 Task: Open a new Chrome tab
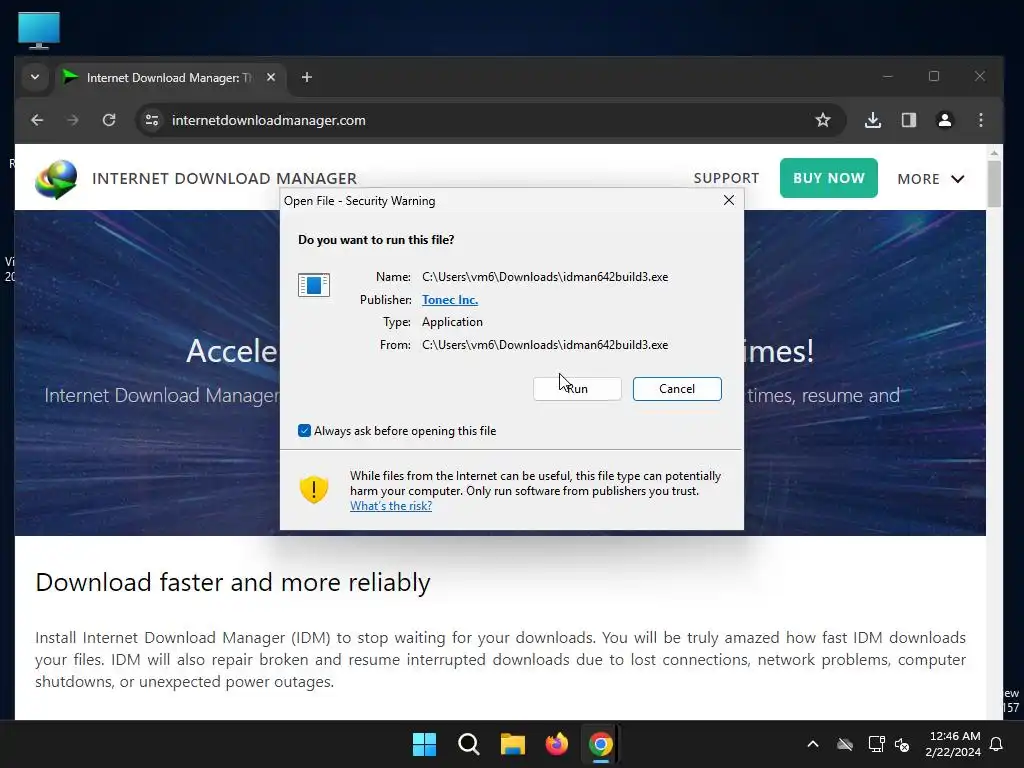[306, 77]
